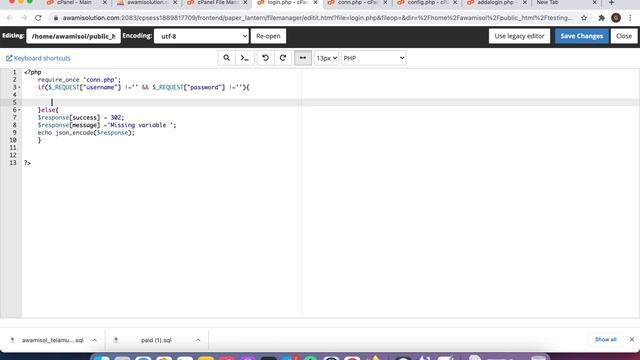The image size is (640, 360).
Task: Go back in browser history
Action: click(10, 18)
